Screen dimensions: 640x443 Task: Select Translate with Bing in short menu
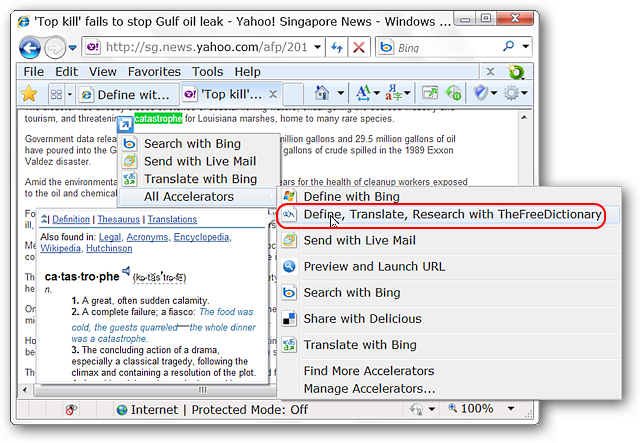[x=199, y=179]
